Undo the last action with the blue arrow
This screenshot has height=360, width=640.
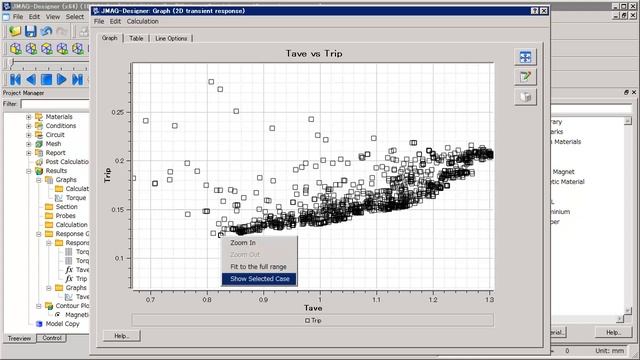click(46, 31)
